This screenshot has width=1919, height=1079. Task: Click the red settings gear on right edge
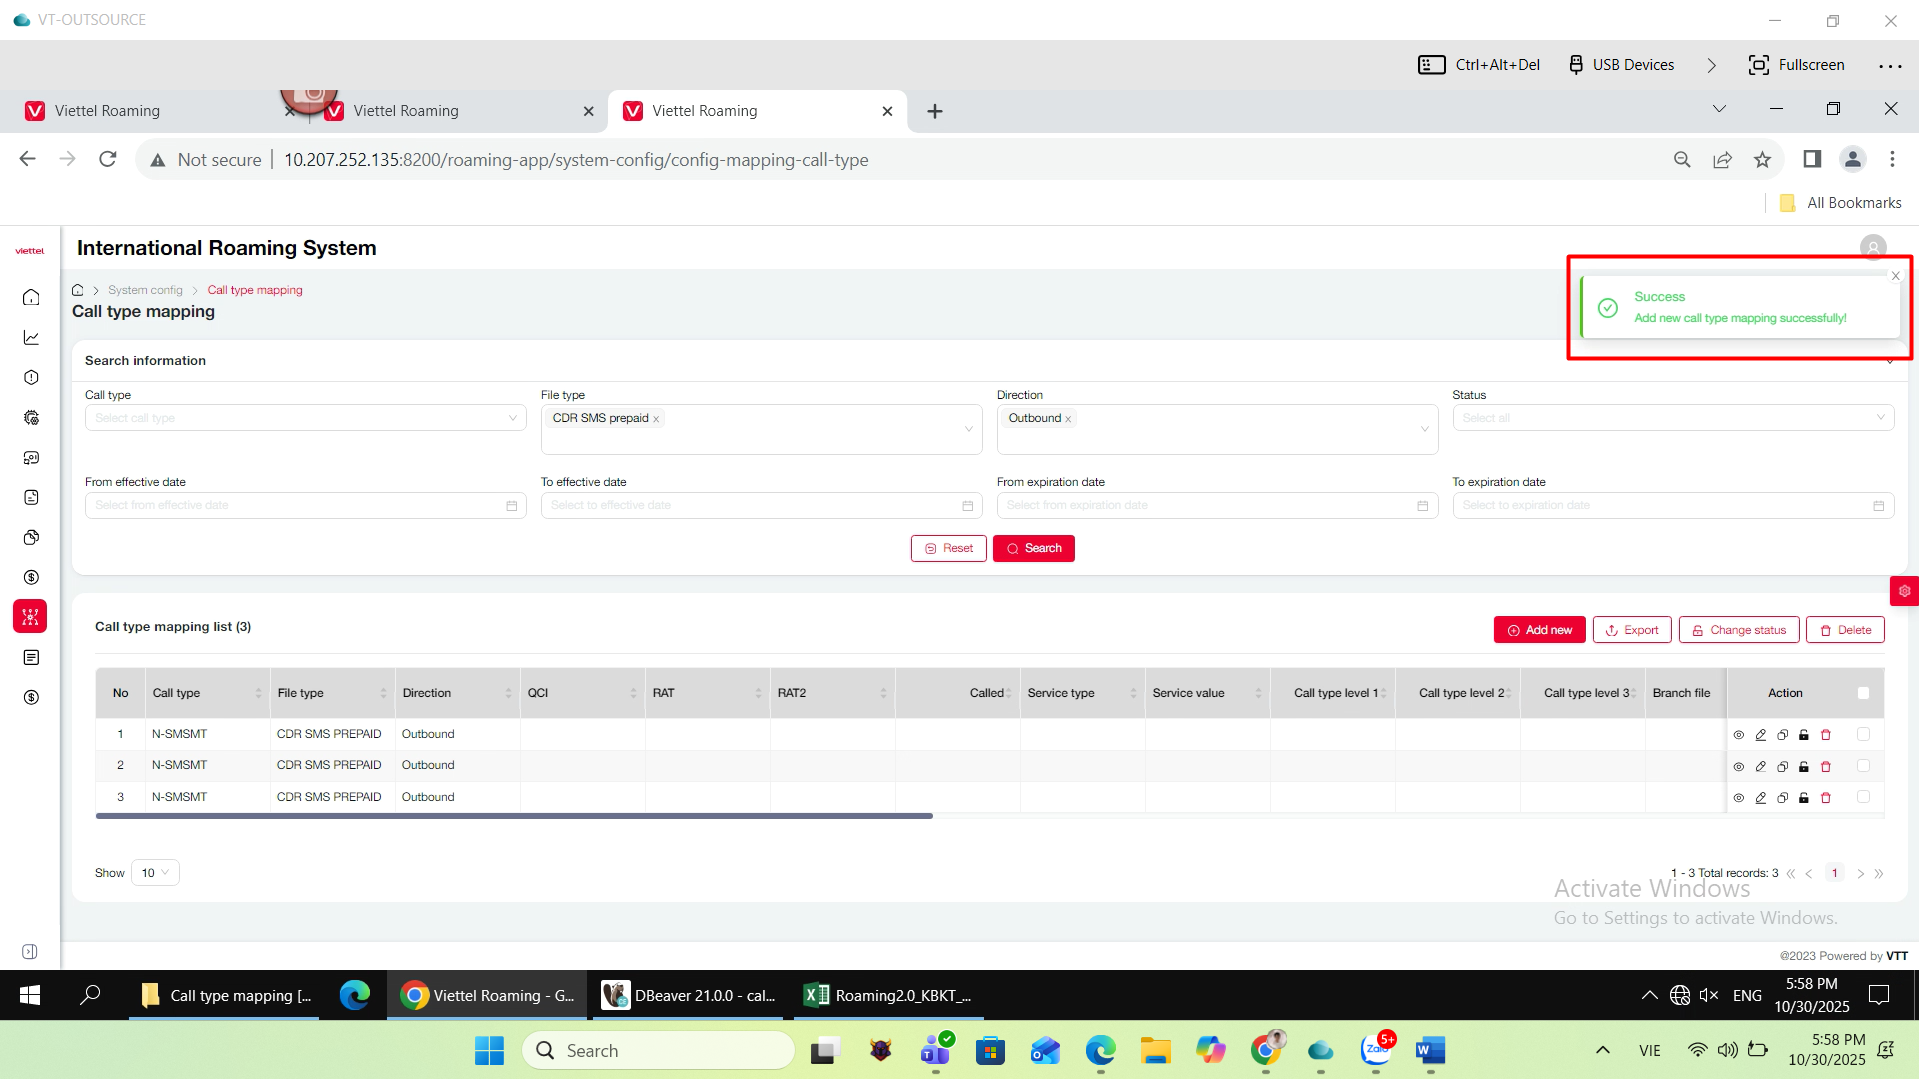[1904, 591]
